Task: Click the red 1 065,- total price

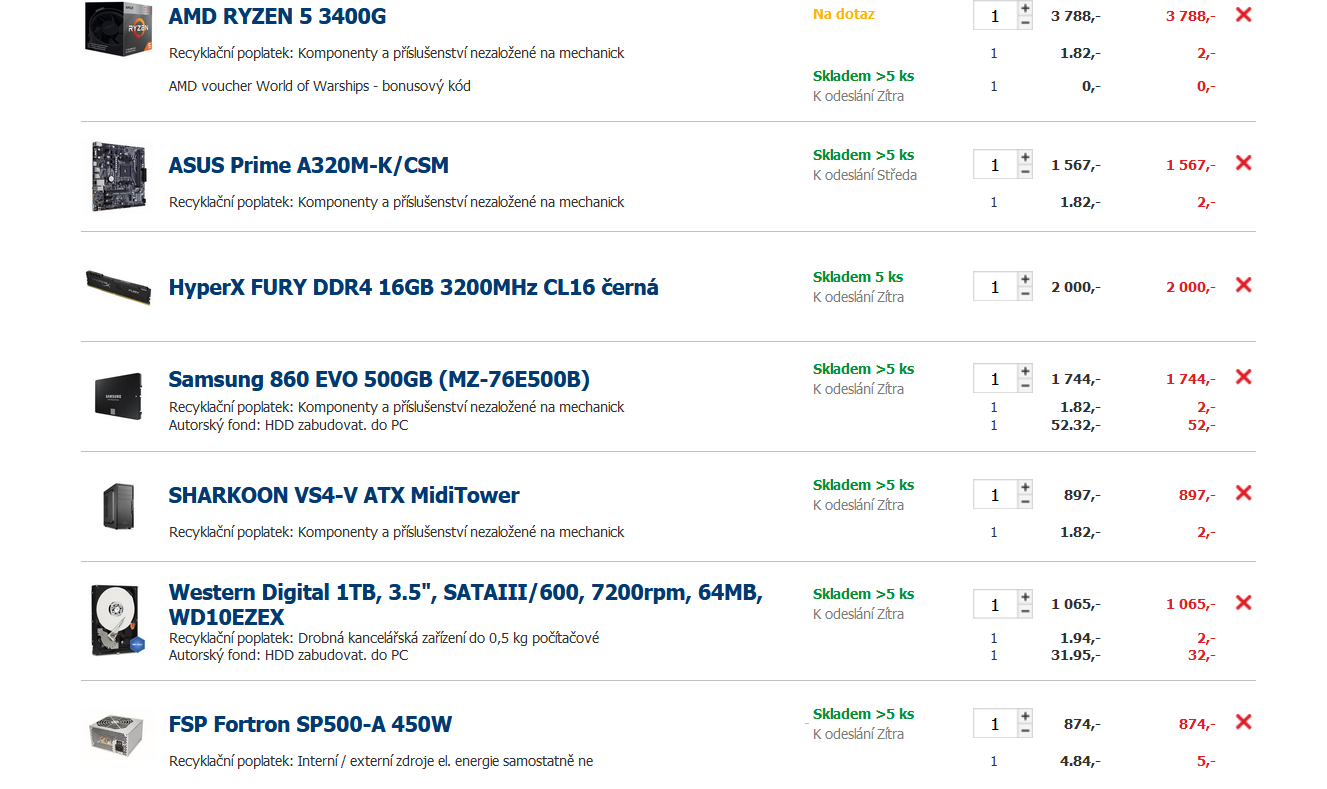Action: pyautogui.click(x=1191, y=605)
